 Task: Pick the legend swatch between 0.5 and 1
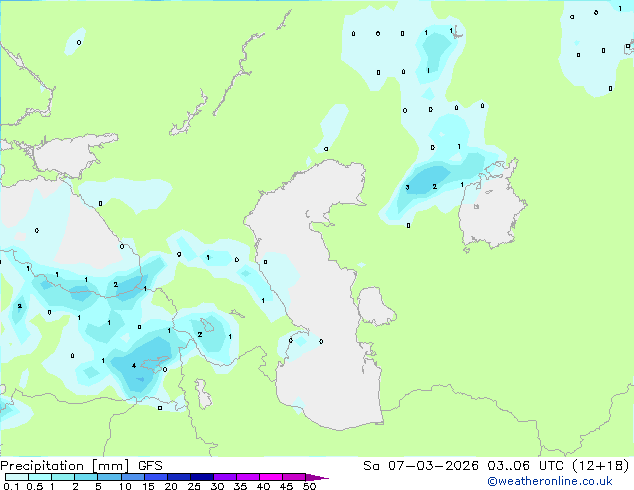[x=40, y=477]
